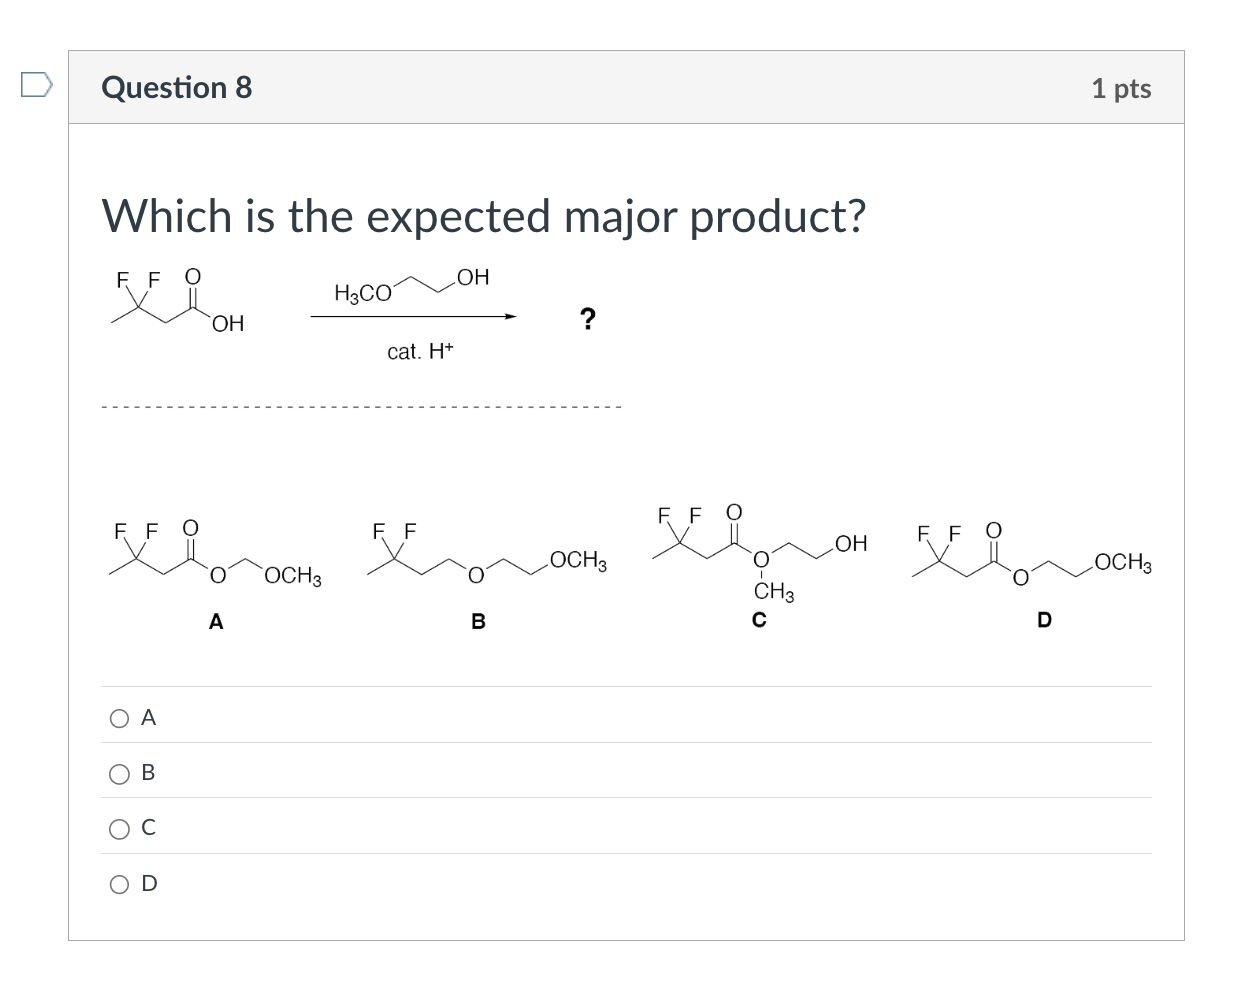Click the reaction arrow in the scheme

413,316
